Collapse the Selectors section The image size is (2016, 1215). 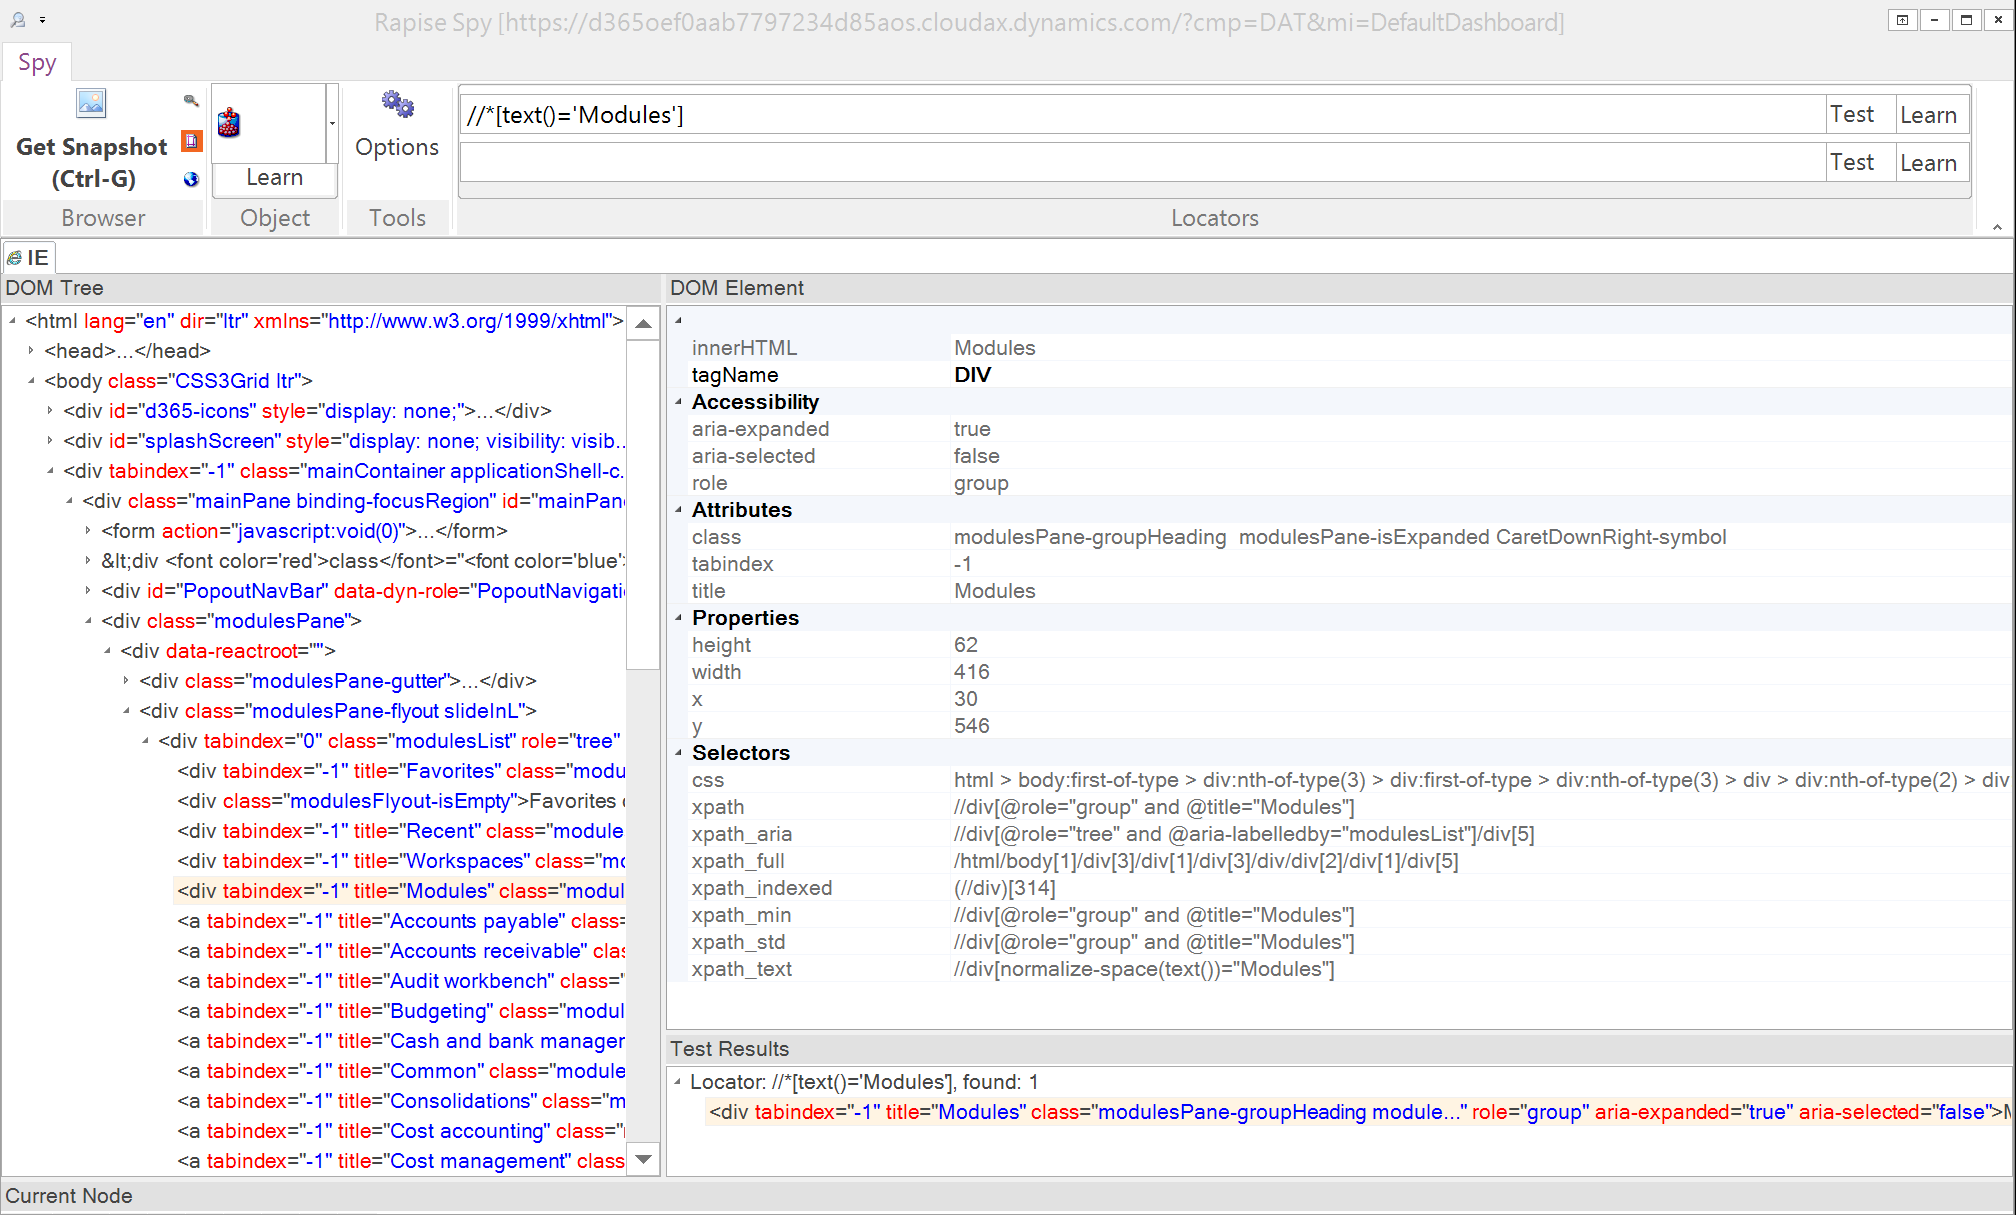tap(679, 753)
